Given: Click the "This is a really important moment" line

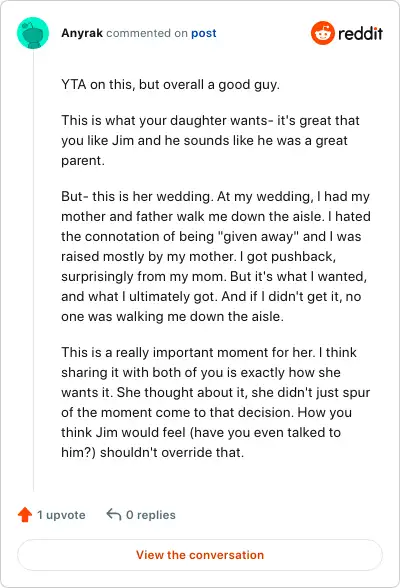Looking at the screenshot, I should [x=209, y=352].
